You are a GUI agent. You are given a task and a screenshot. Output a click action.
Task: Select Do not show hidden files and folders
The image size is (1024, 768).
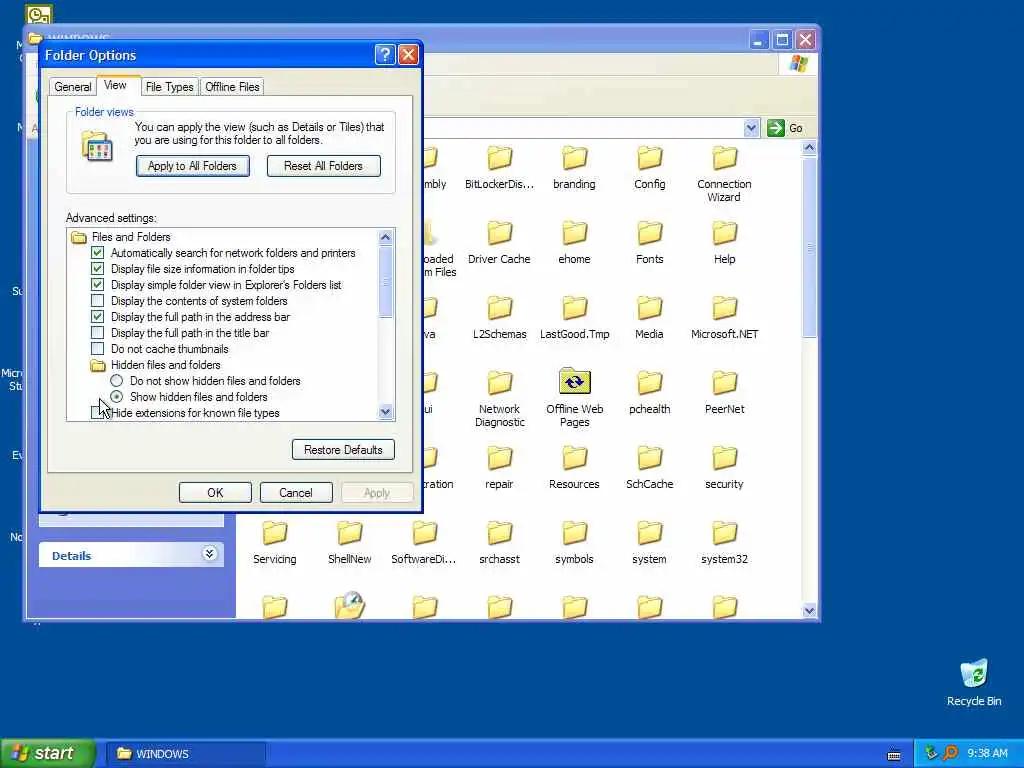pos(116,381)
